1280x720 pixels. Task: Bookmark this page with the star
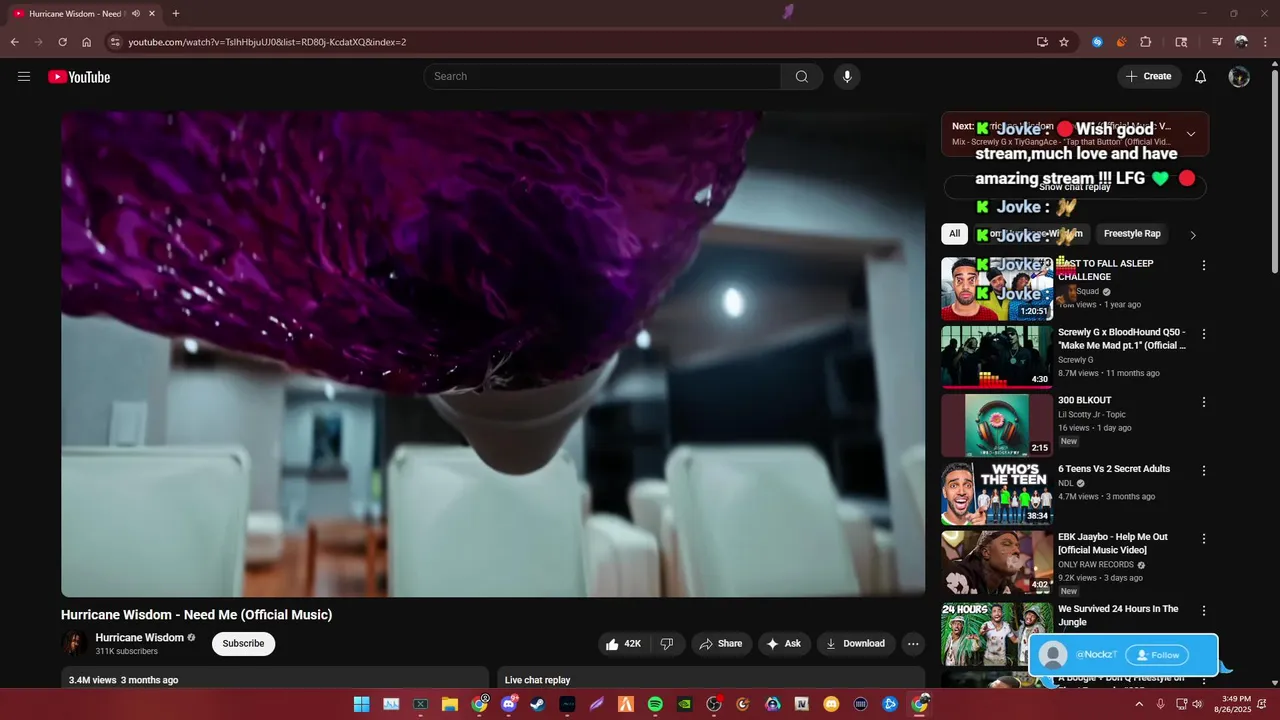[1064, 42]
